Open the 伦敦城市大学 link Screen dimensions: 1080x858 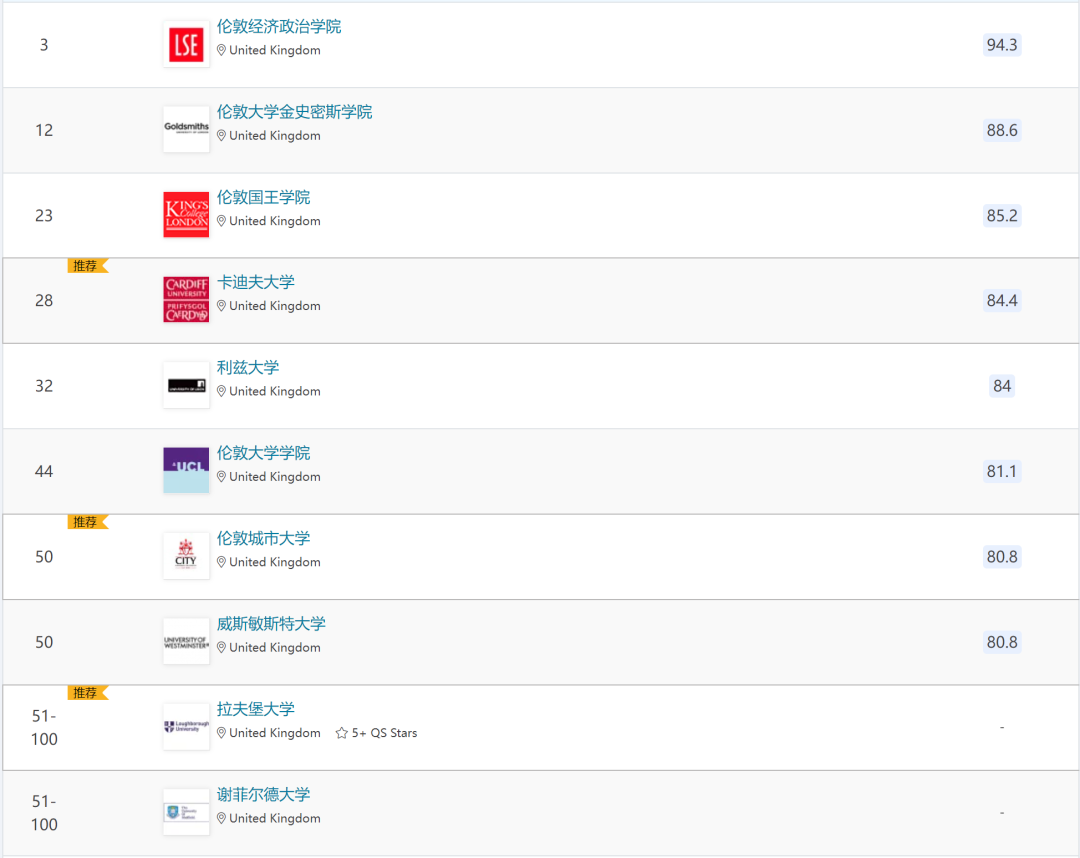click(264, 538)
